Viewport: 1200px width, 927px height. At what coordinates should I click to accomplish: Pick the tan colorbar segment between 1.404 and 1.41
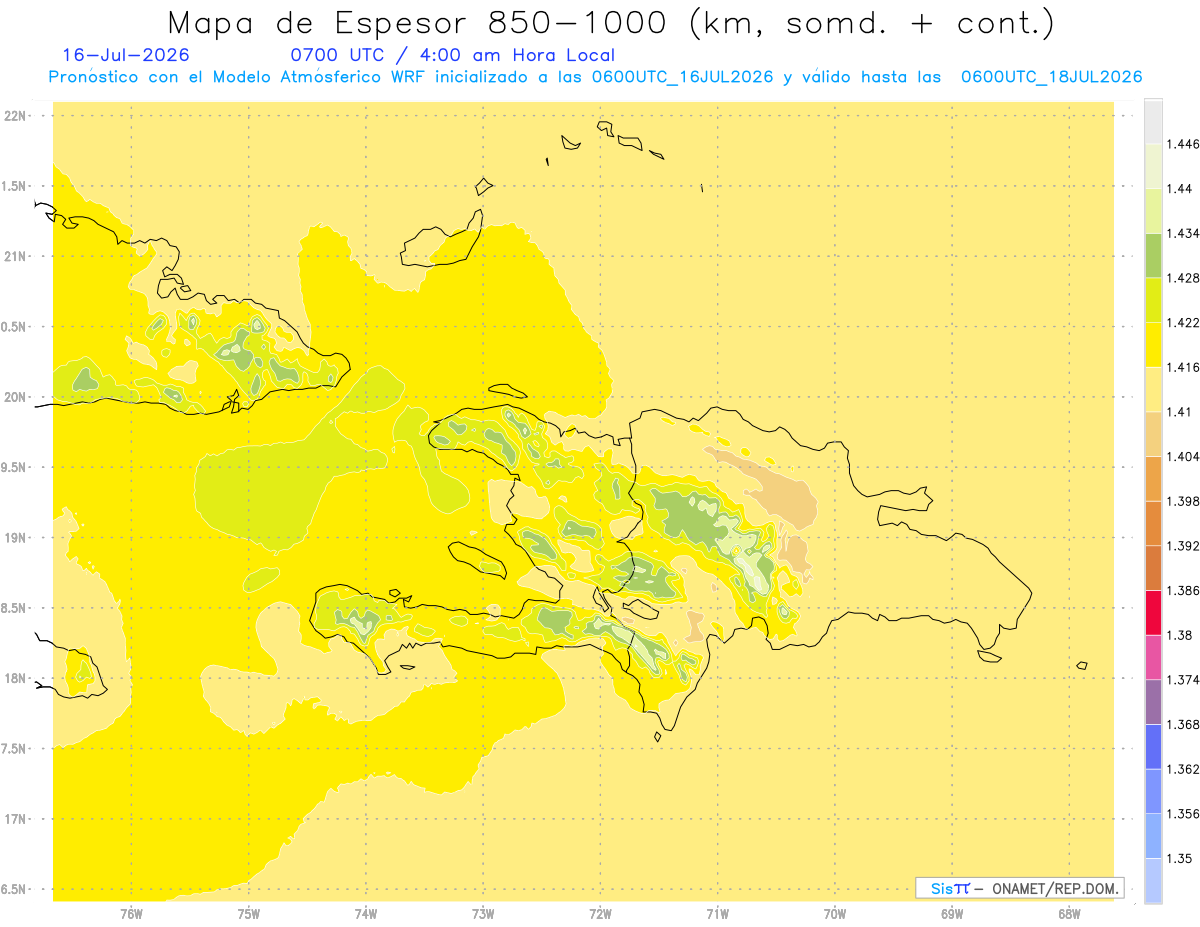[1153, 435]
